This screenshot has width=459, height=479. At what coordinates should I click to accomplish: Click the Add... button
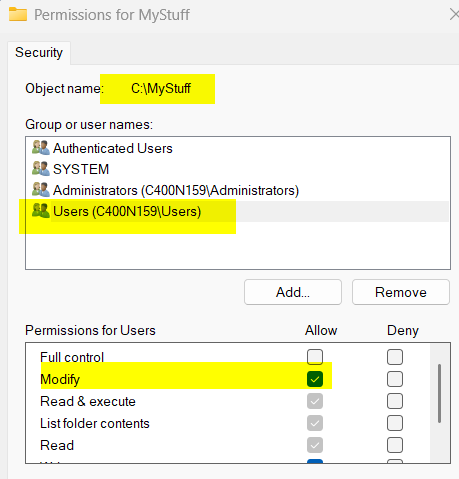[x=293, y=292]
